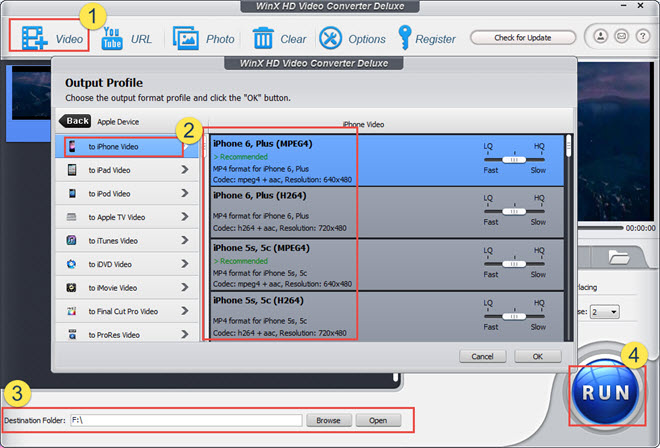The width and height of the screenshot is (660, 448).
Task: Click the add Video icon
Action: 34,38
